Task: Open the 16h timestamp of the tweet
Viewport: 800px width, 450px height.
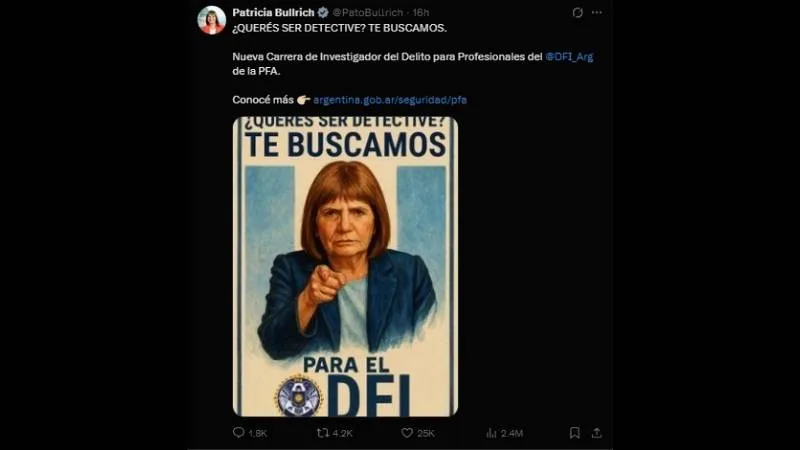Action: (x=421, y=12)
